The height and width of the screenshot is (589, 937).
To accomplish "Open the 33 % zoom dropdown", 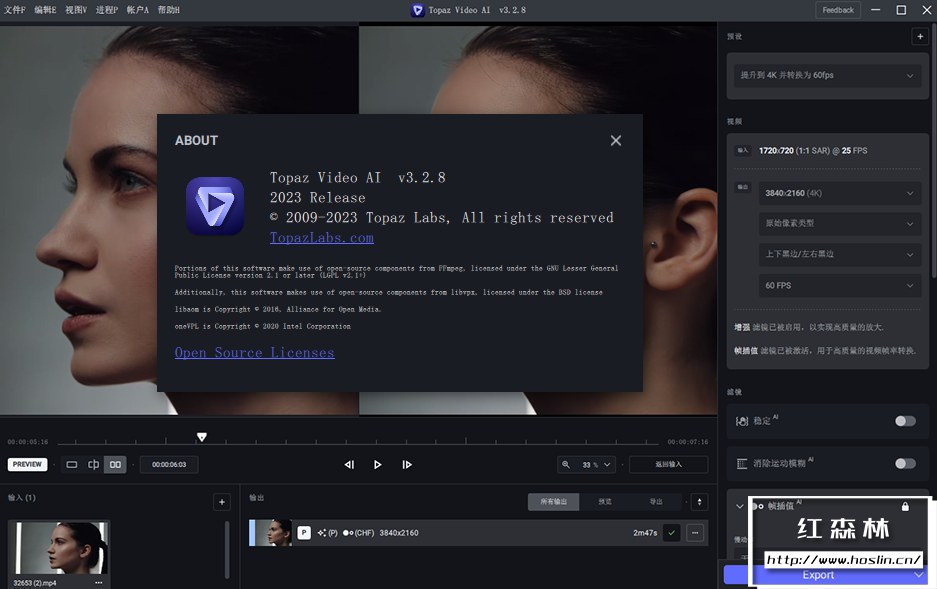I will [x=596, y=464].
